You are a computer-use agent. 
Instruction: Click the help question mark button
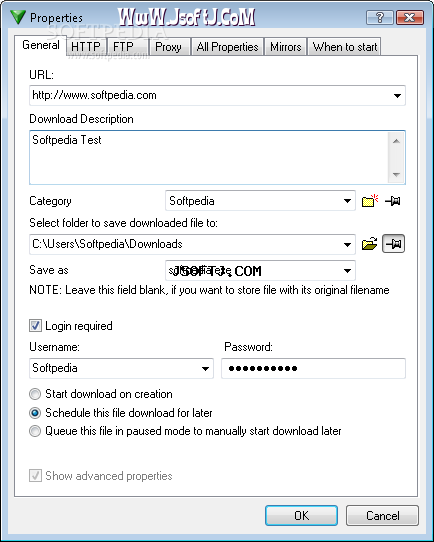click(379, 17)
